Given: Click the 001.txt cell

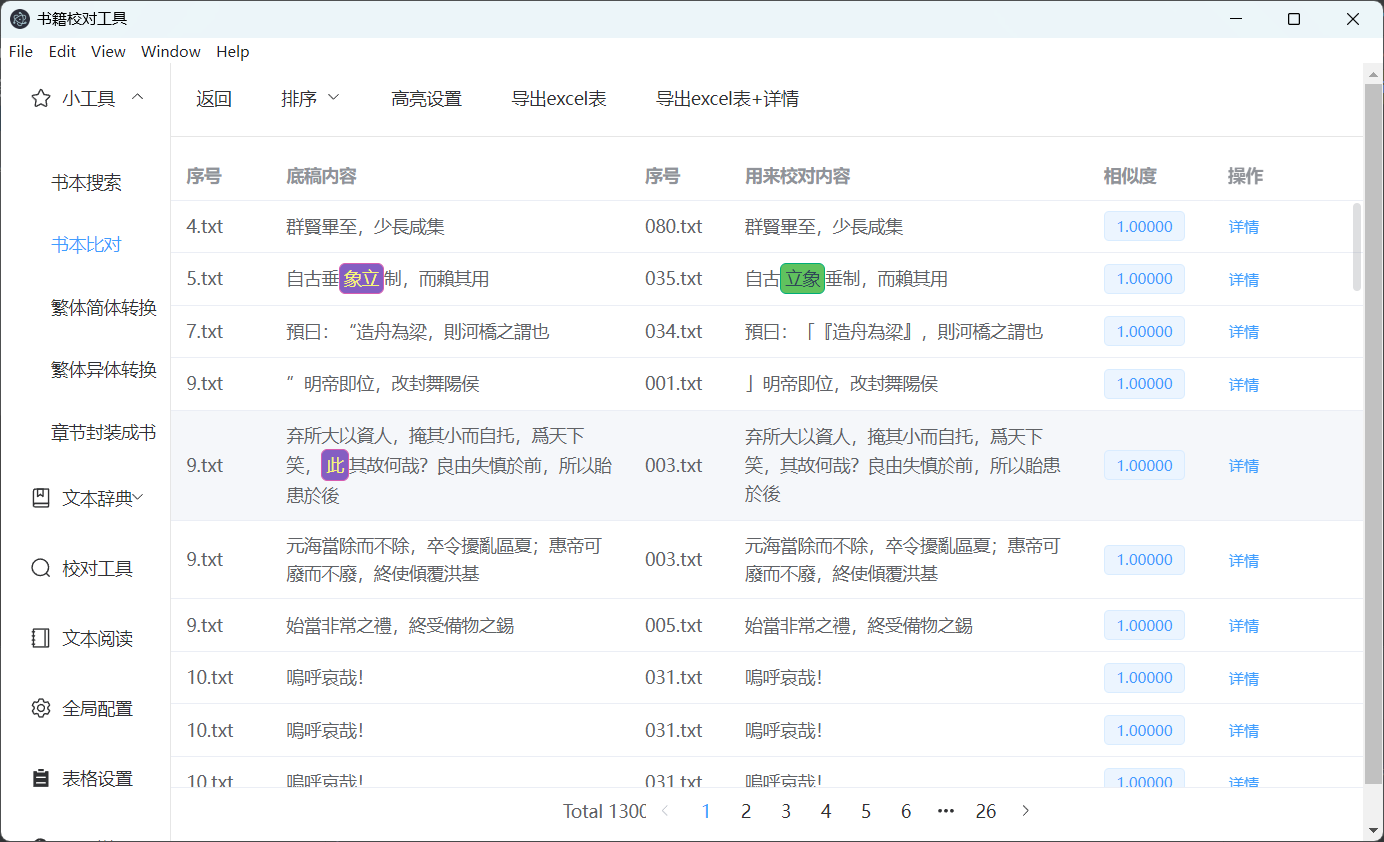Looking at the screenshot, I should (674, 384).
